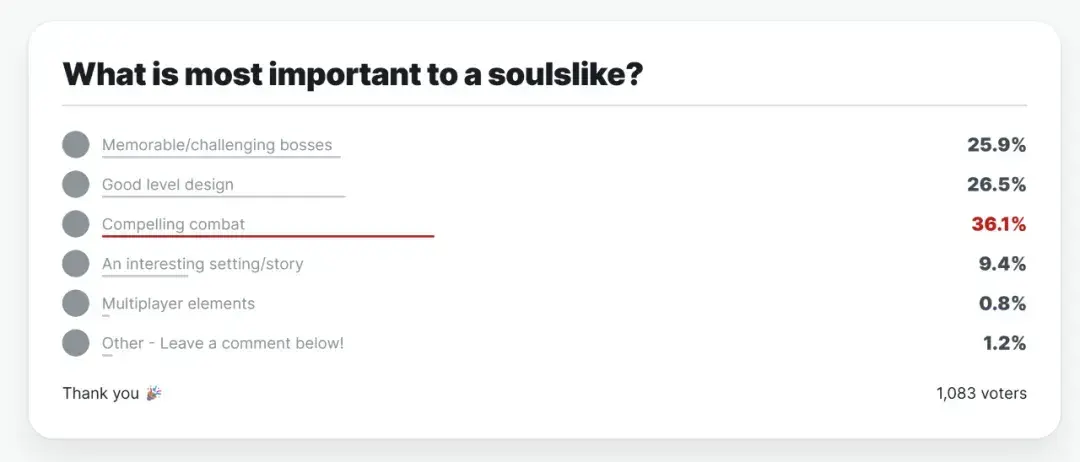Click the Multiplayer elements option text
The image size is (1080, 462).
(178, 304)
